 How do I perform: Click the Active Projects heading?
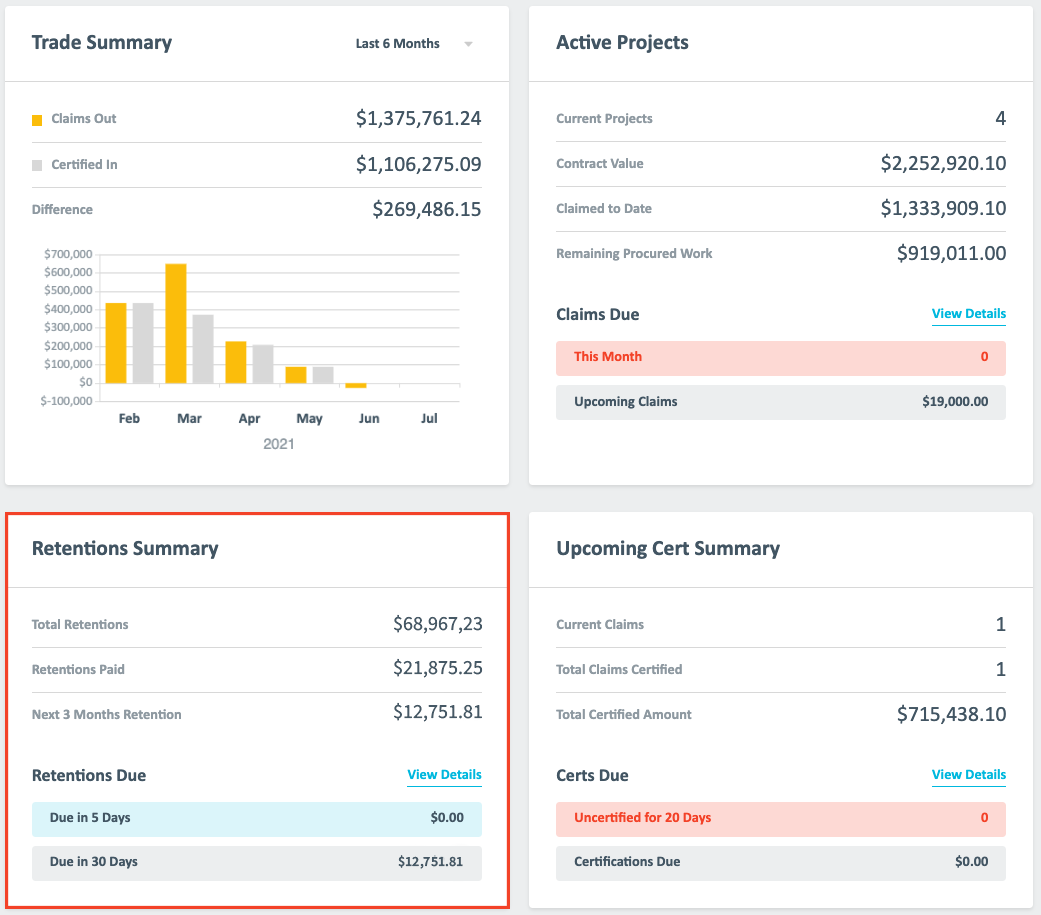coord(622,42)
